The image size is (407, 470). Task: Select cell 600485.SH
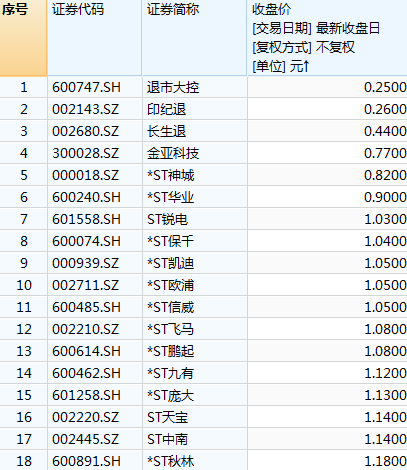click(x=86, y=307)
